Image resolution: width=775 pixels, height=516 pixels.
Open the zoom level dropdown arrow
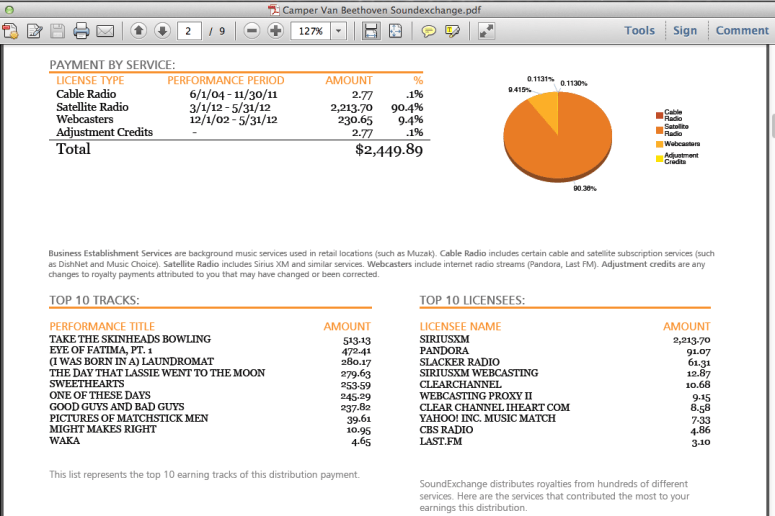pyautogui.click(x=339, y=31)
